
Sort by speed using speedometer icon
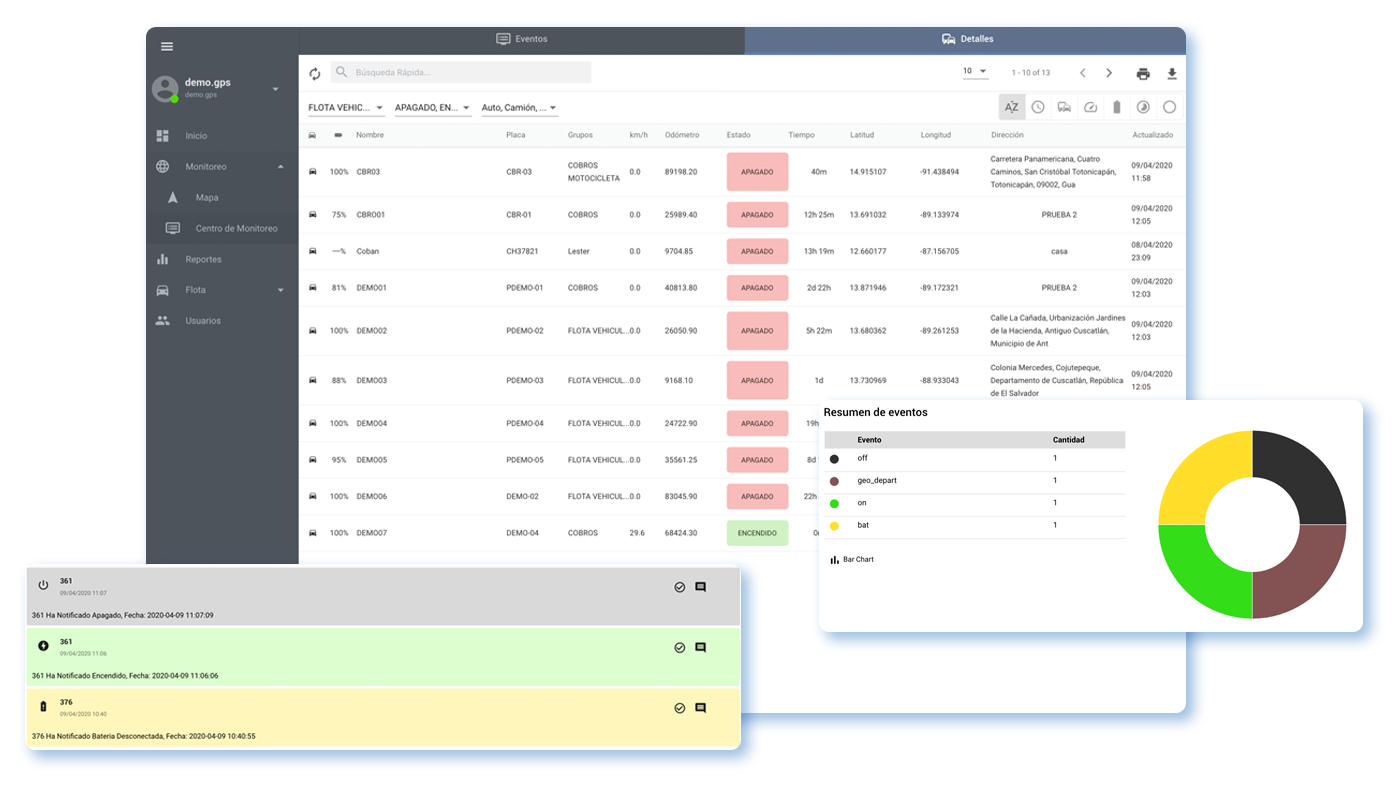1091,107
